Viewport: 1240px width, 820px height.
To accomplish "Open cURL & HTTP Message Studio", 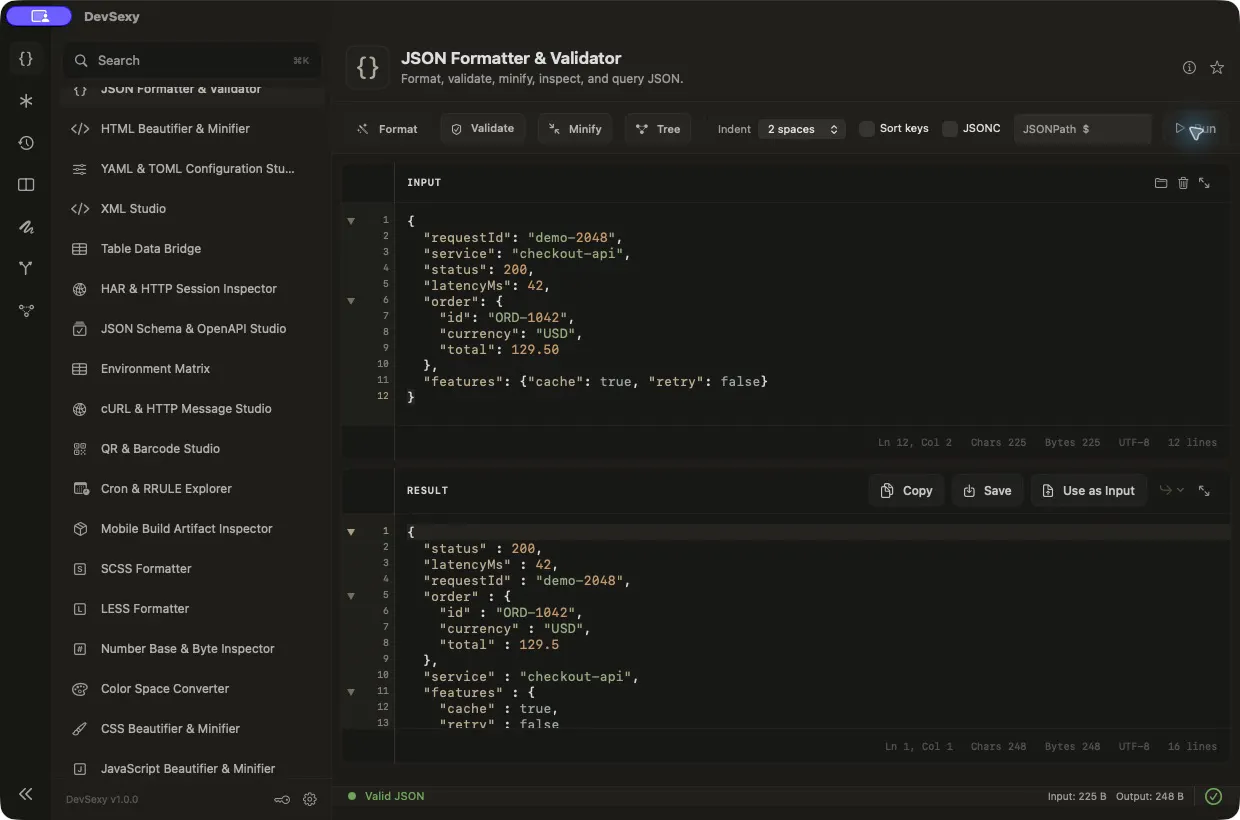I will pyautogui.click(x=192, y=409).
